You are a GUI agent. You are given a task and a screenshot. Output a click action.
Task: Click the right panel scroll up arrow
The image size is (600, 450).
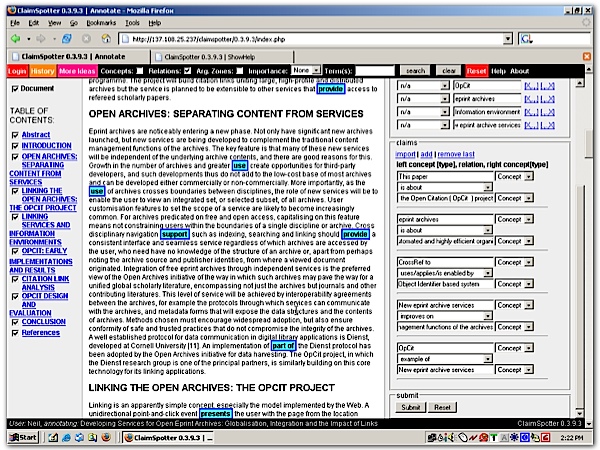coord(579,83)
